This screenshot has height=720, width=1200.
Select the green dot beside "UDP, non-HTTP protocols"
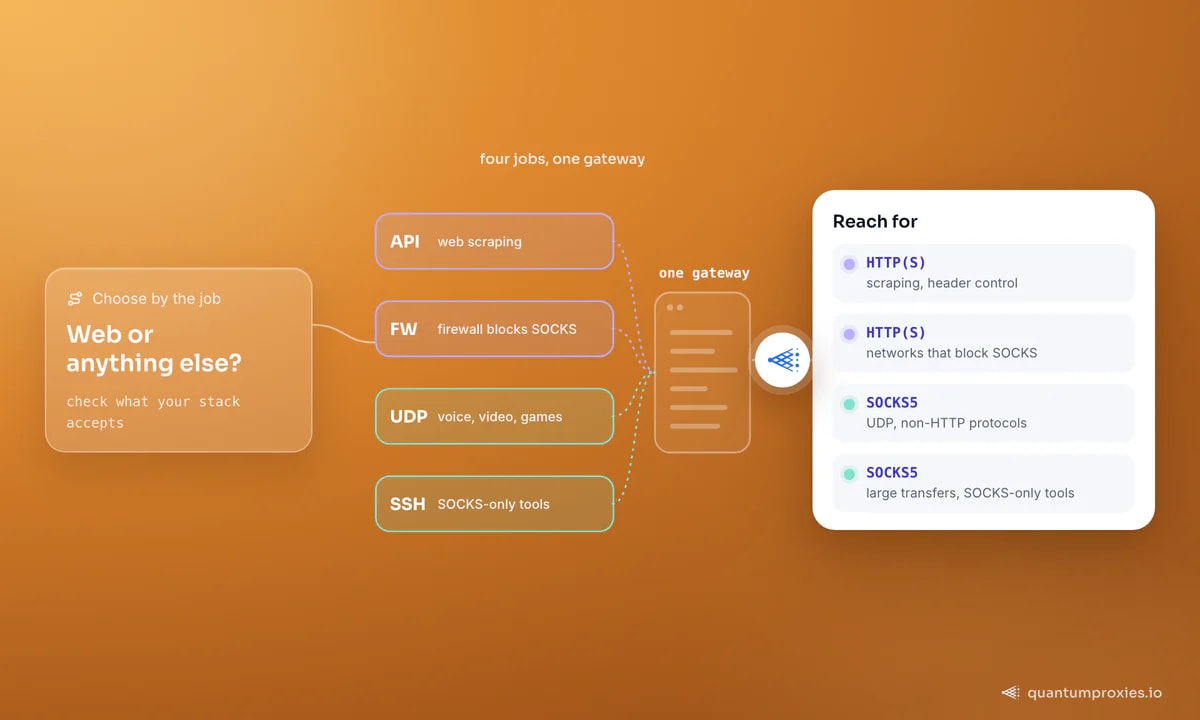coord(849,404)
